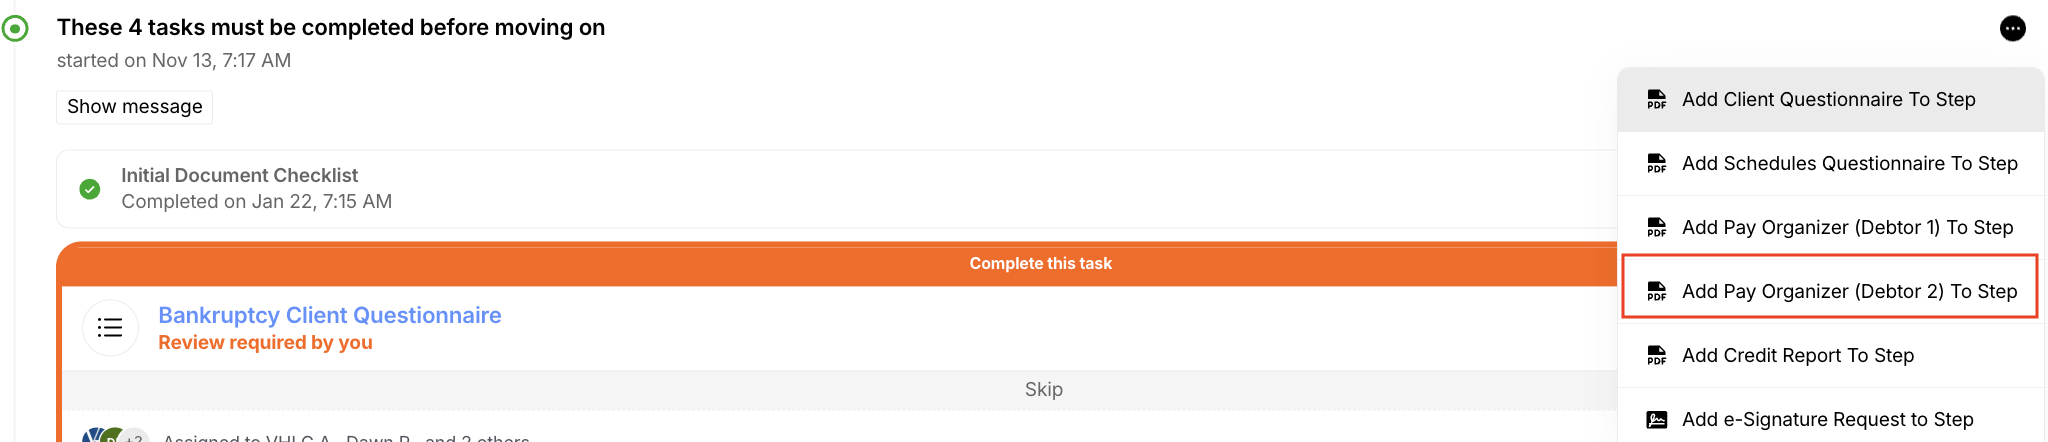Click the green step status circle
Screen dimensions: 2048x442
click(x=15, y=29)
